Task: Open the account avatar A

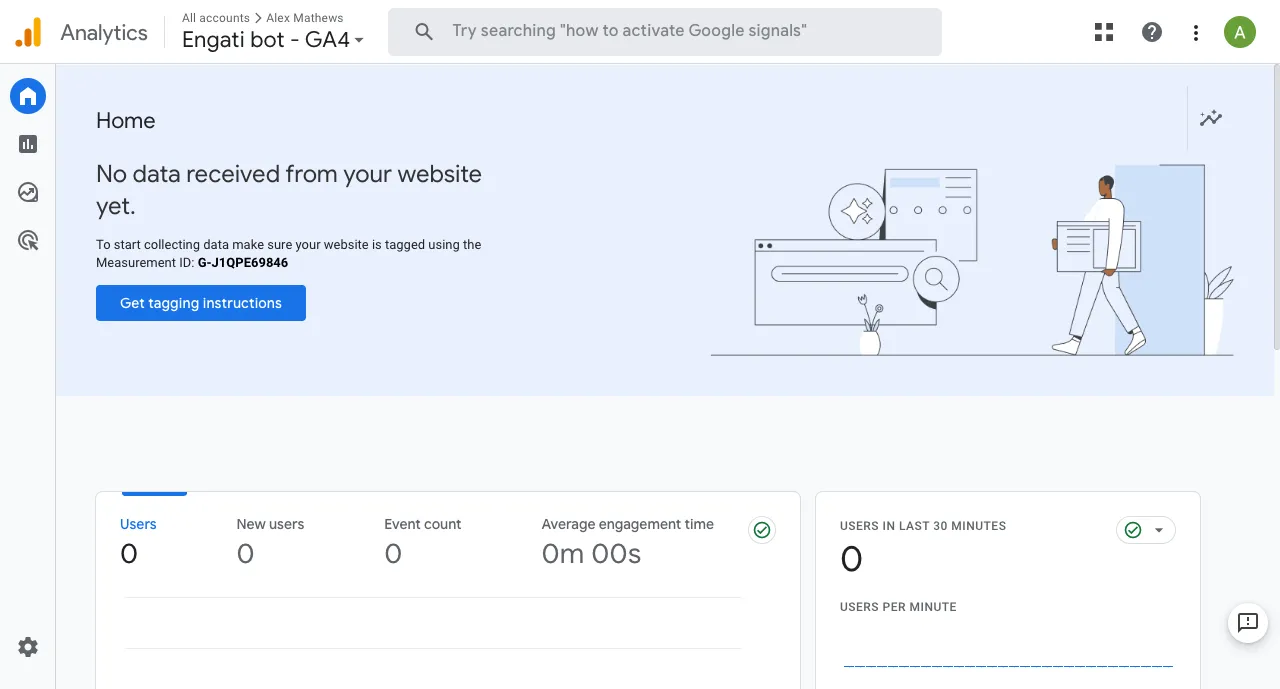Action: pos(1240,32)
